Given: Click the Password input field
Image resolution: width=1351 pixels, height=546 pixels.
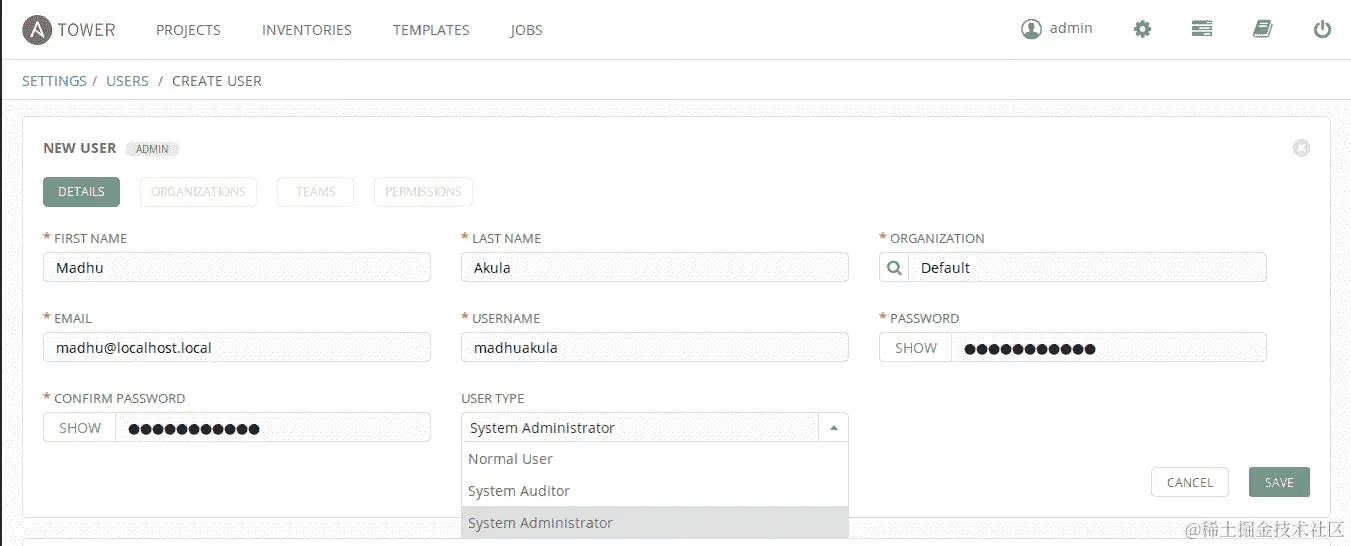Looking at the screenshot, I should point(1109,347).
